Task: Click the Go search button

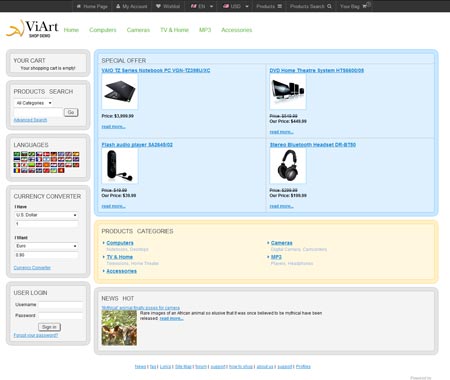Action: pos(71,112)
